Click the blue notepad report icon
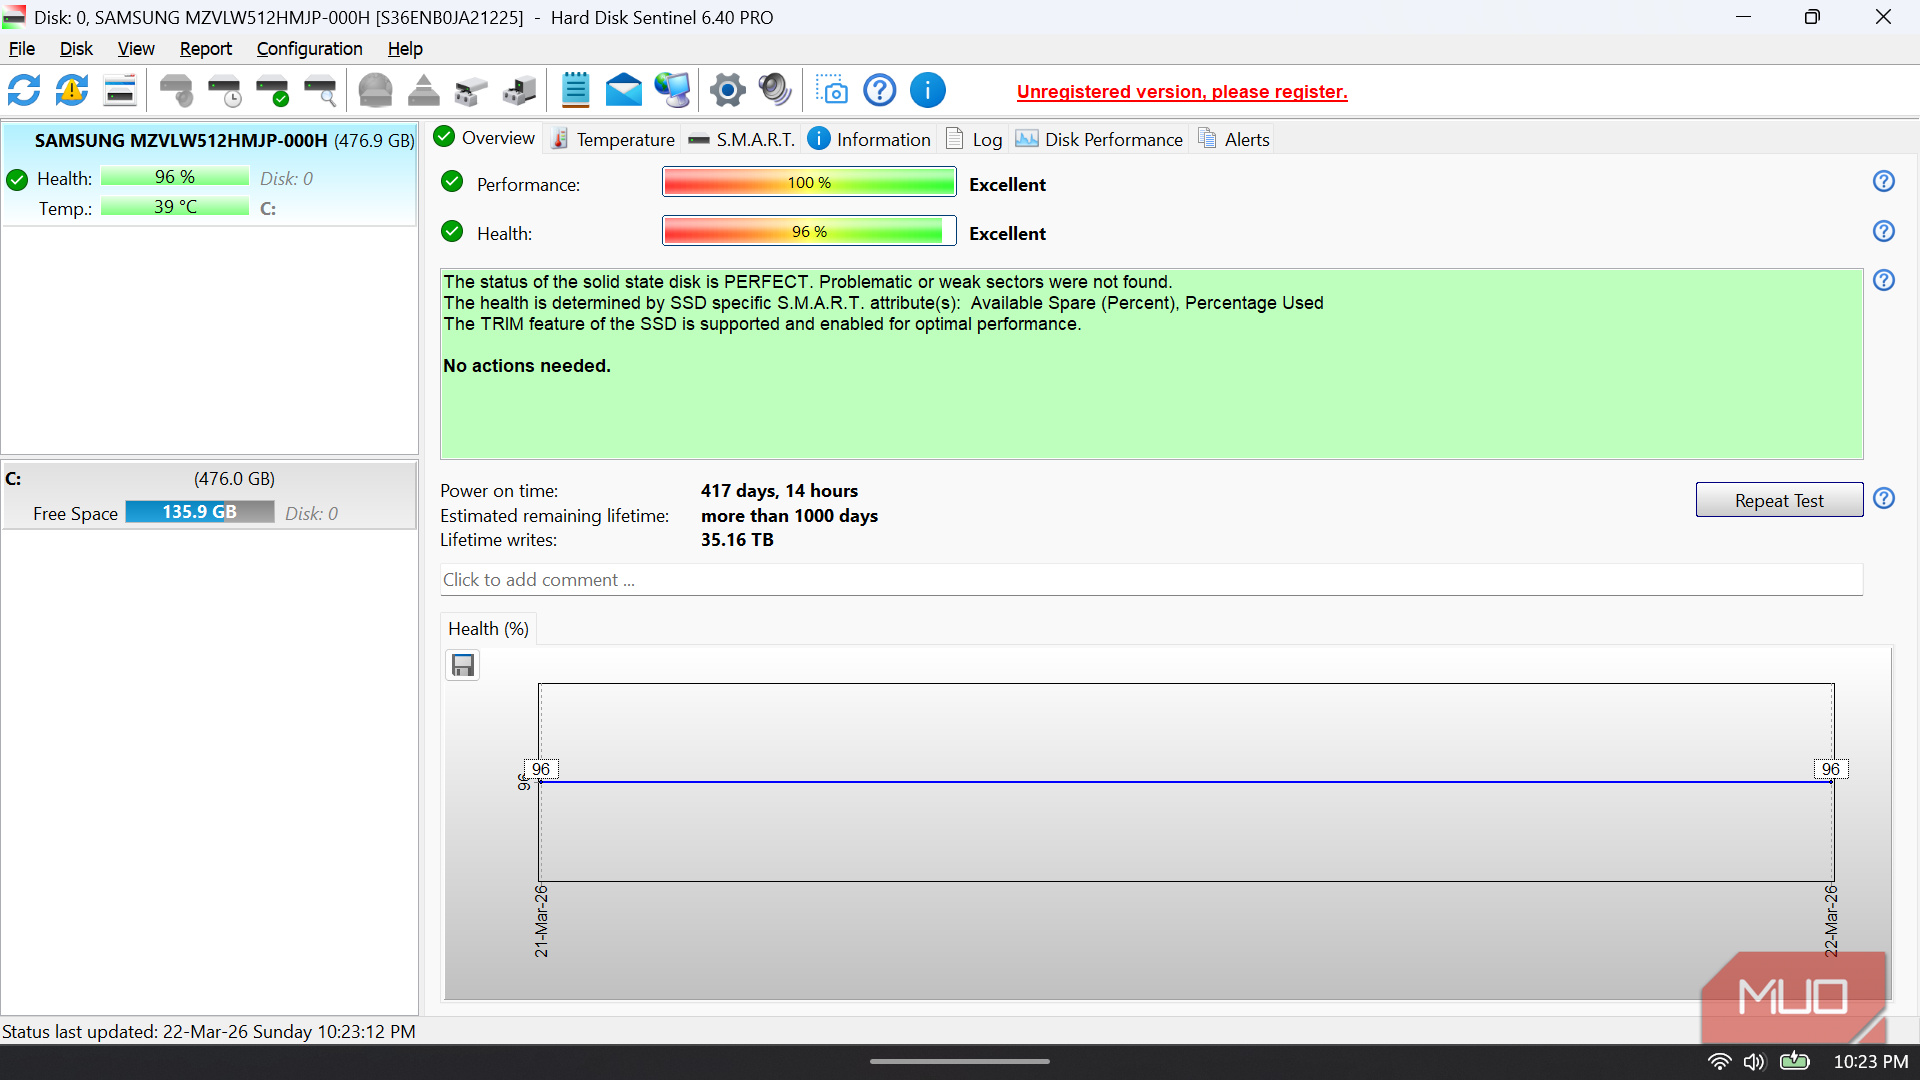 pyautogui.click(x=576, y=91)
